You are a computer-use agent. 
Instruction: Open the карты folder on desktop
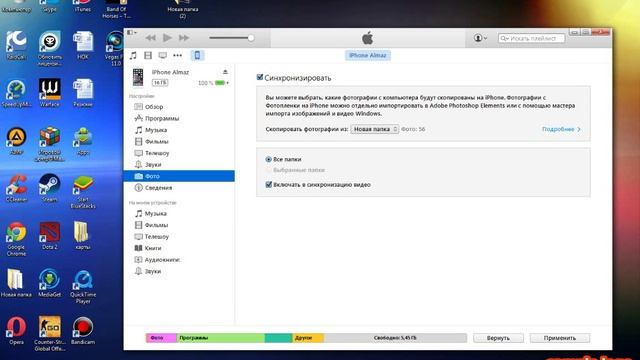coord(82,235)
